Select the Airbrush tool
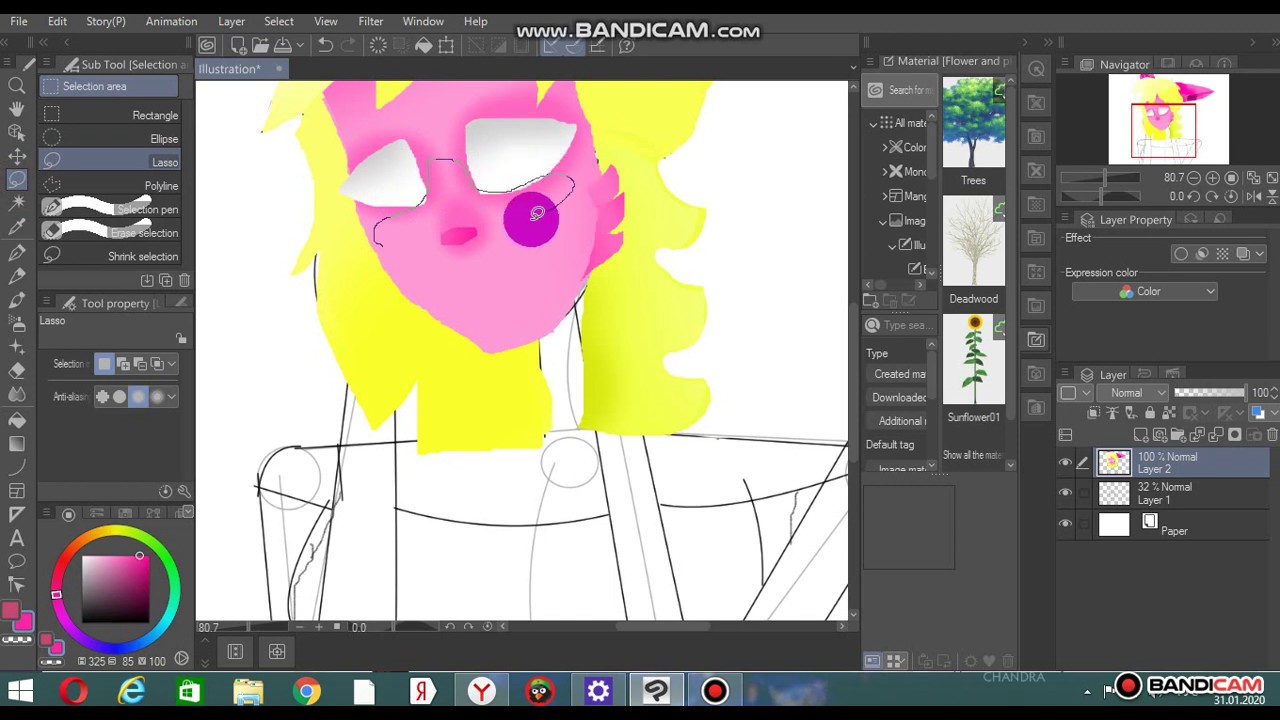 [17, 323]
